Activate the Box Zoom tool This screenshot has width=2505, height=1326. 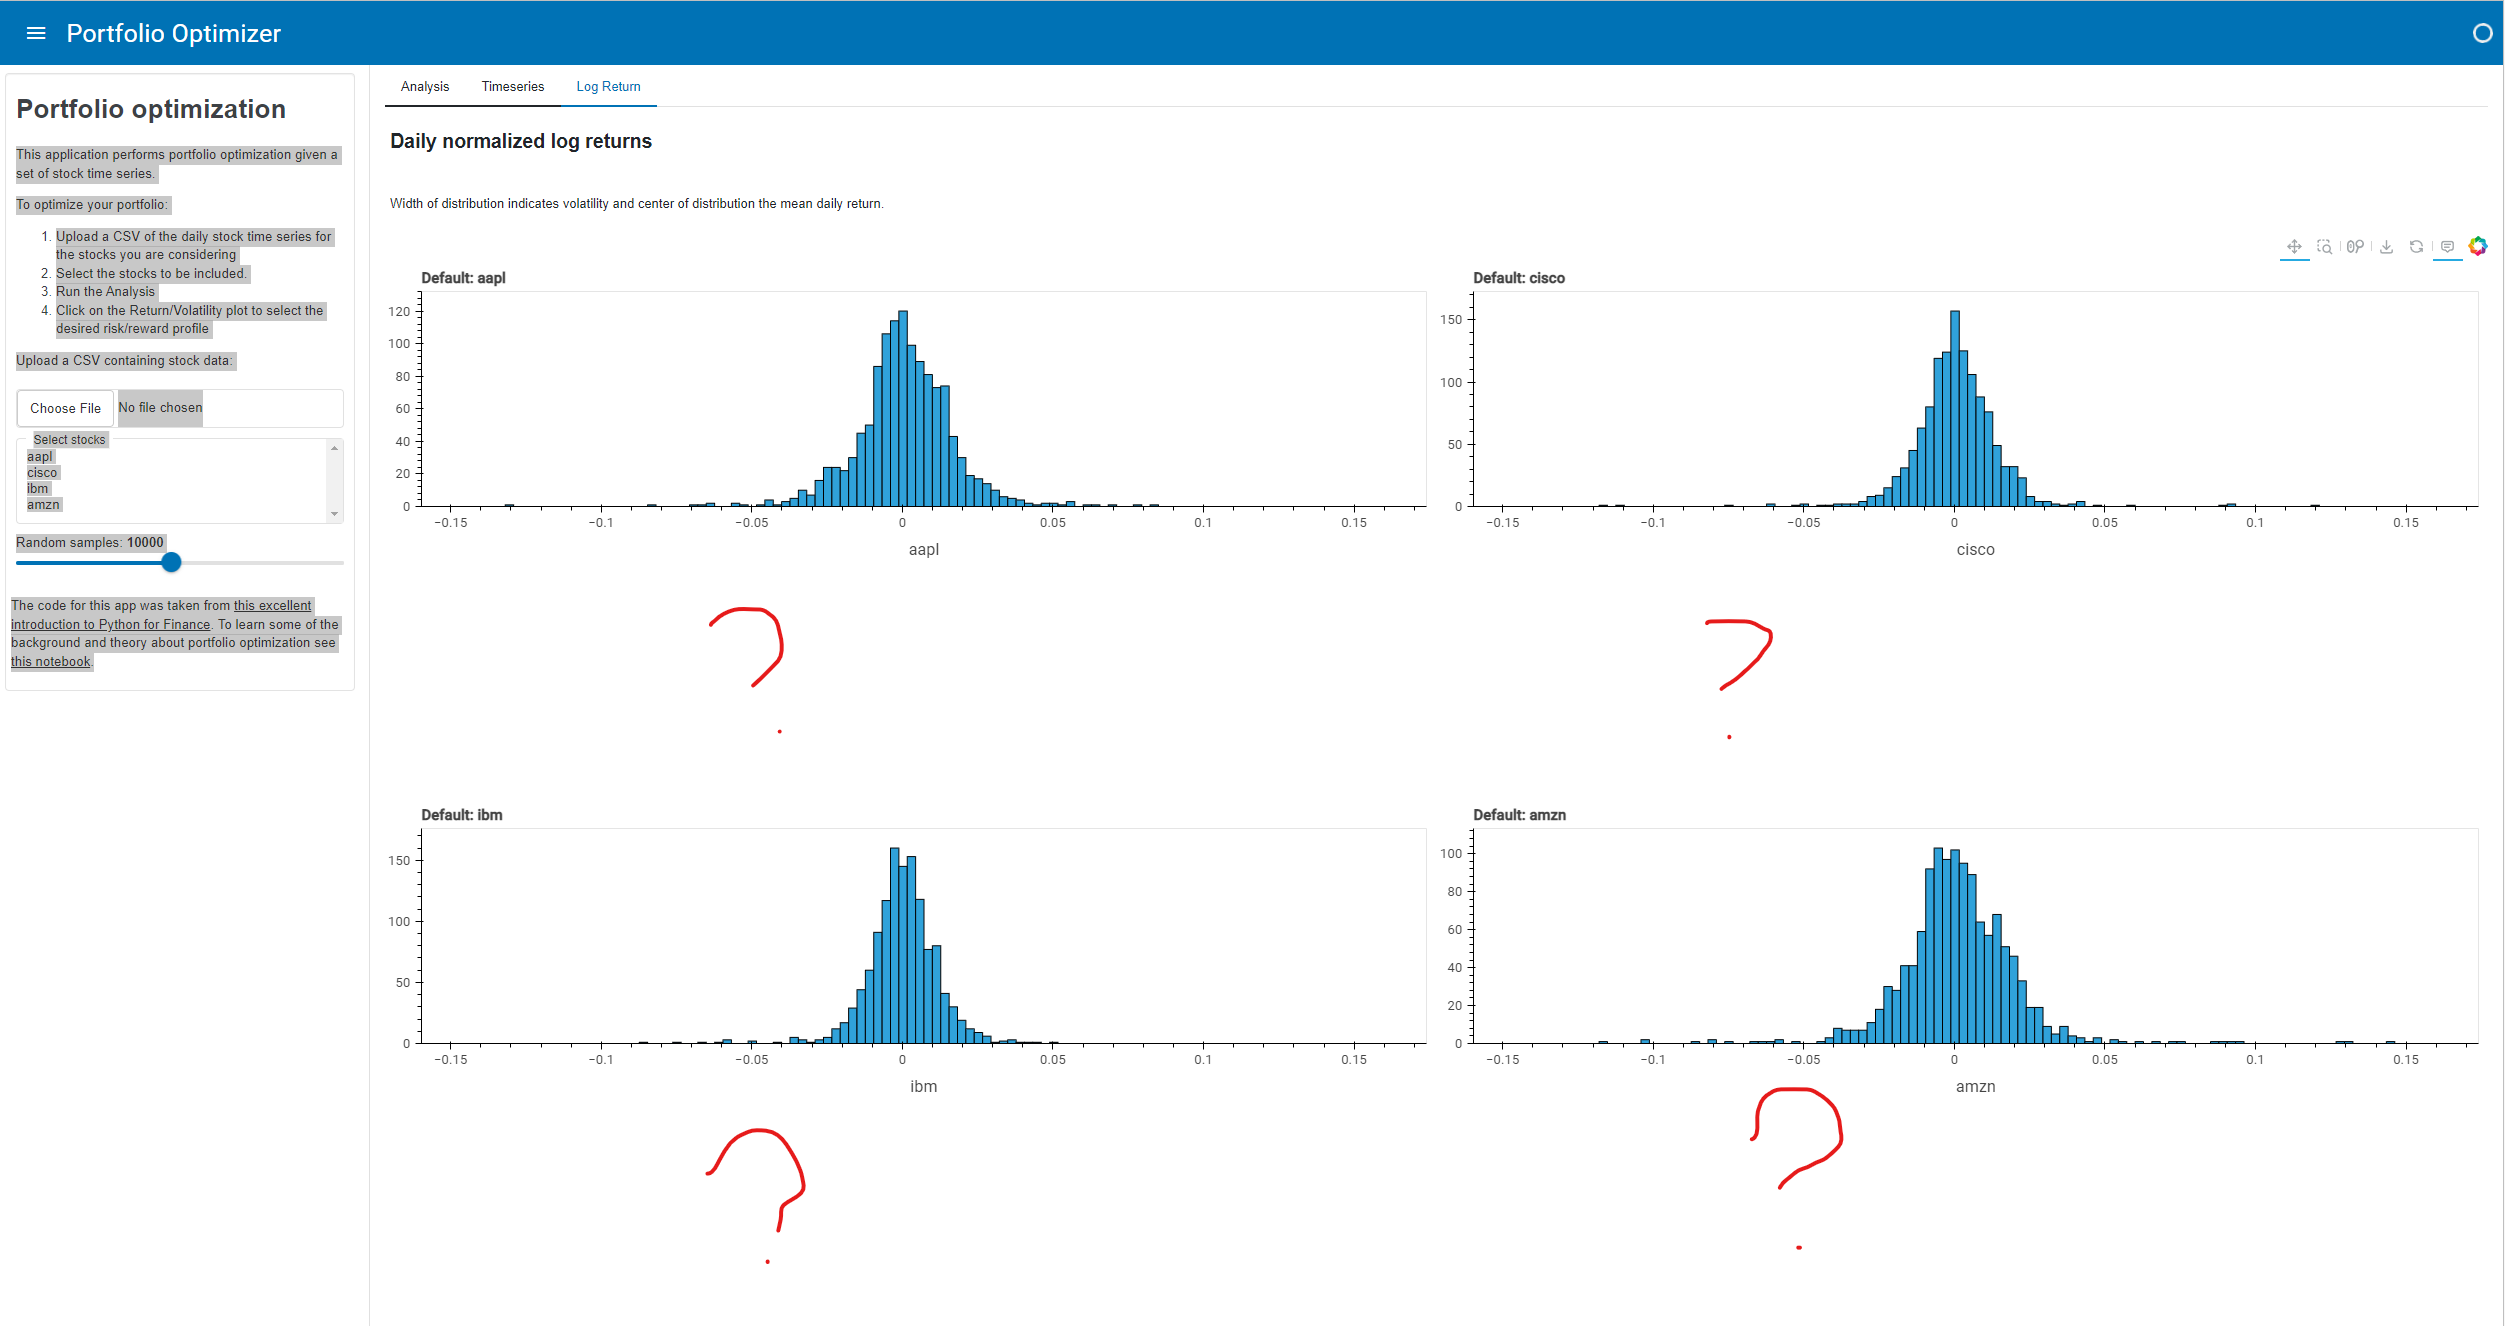(x=2324, y=246)
